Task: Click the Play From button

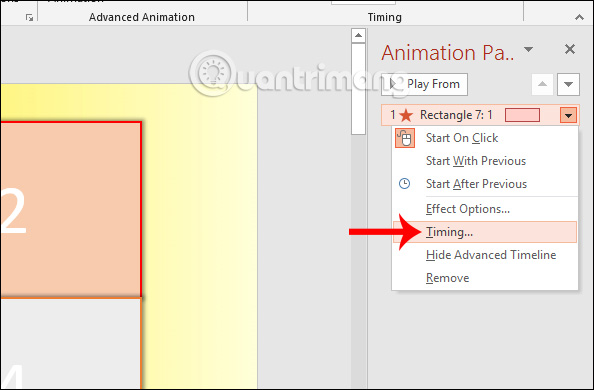Action: pyautogui.click(x=425, y=84)
